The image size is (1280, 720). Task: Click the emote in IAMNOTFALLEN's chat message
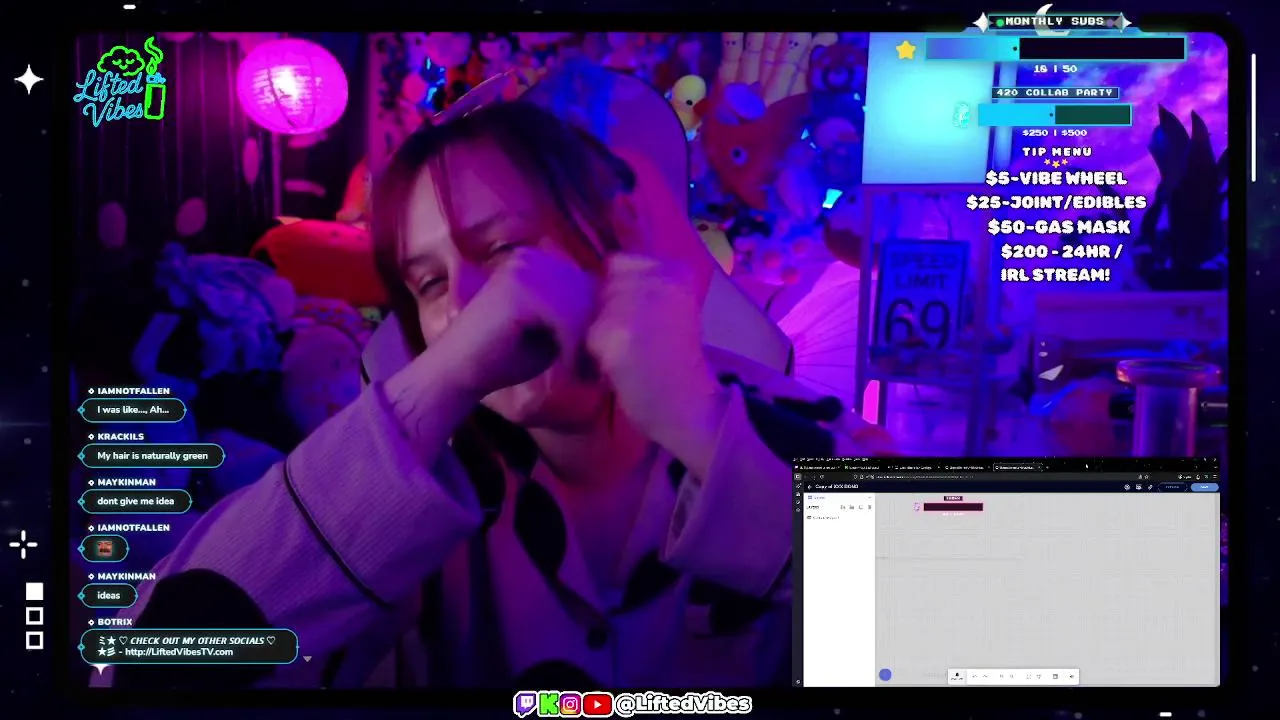105,547
